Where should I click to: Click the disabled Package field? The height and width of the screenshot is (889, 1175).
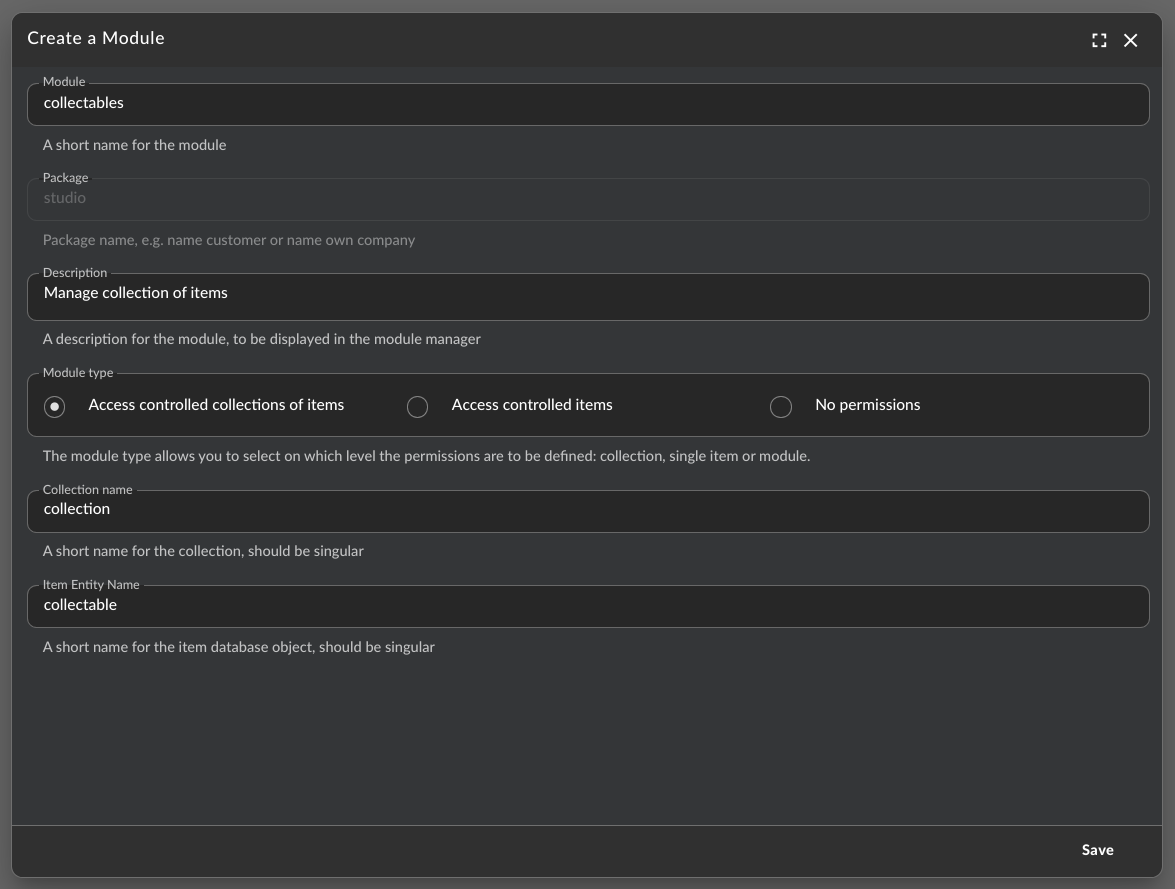pos(587,199)
